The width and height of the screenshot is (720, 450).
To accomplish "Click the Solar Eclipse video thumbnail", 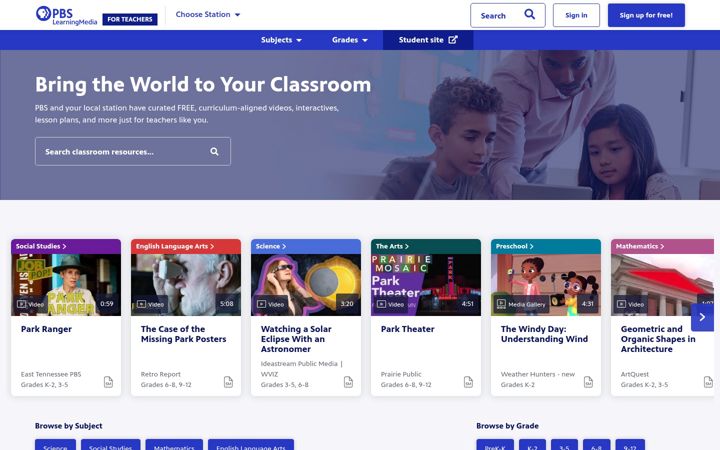I will pos(306,285).
